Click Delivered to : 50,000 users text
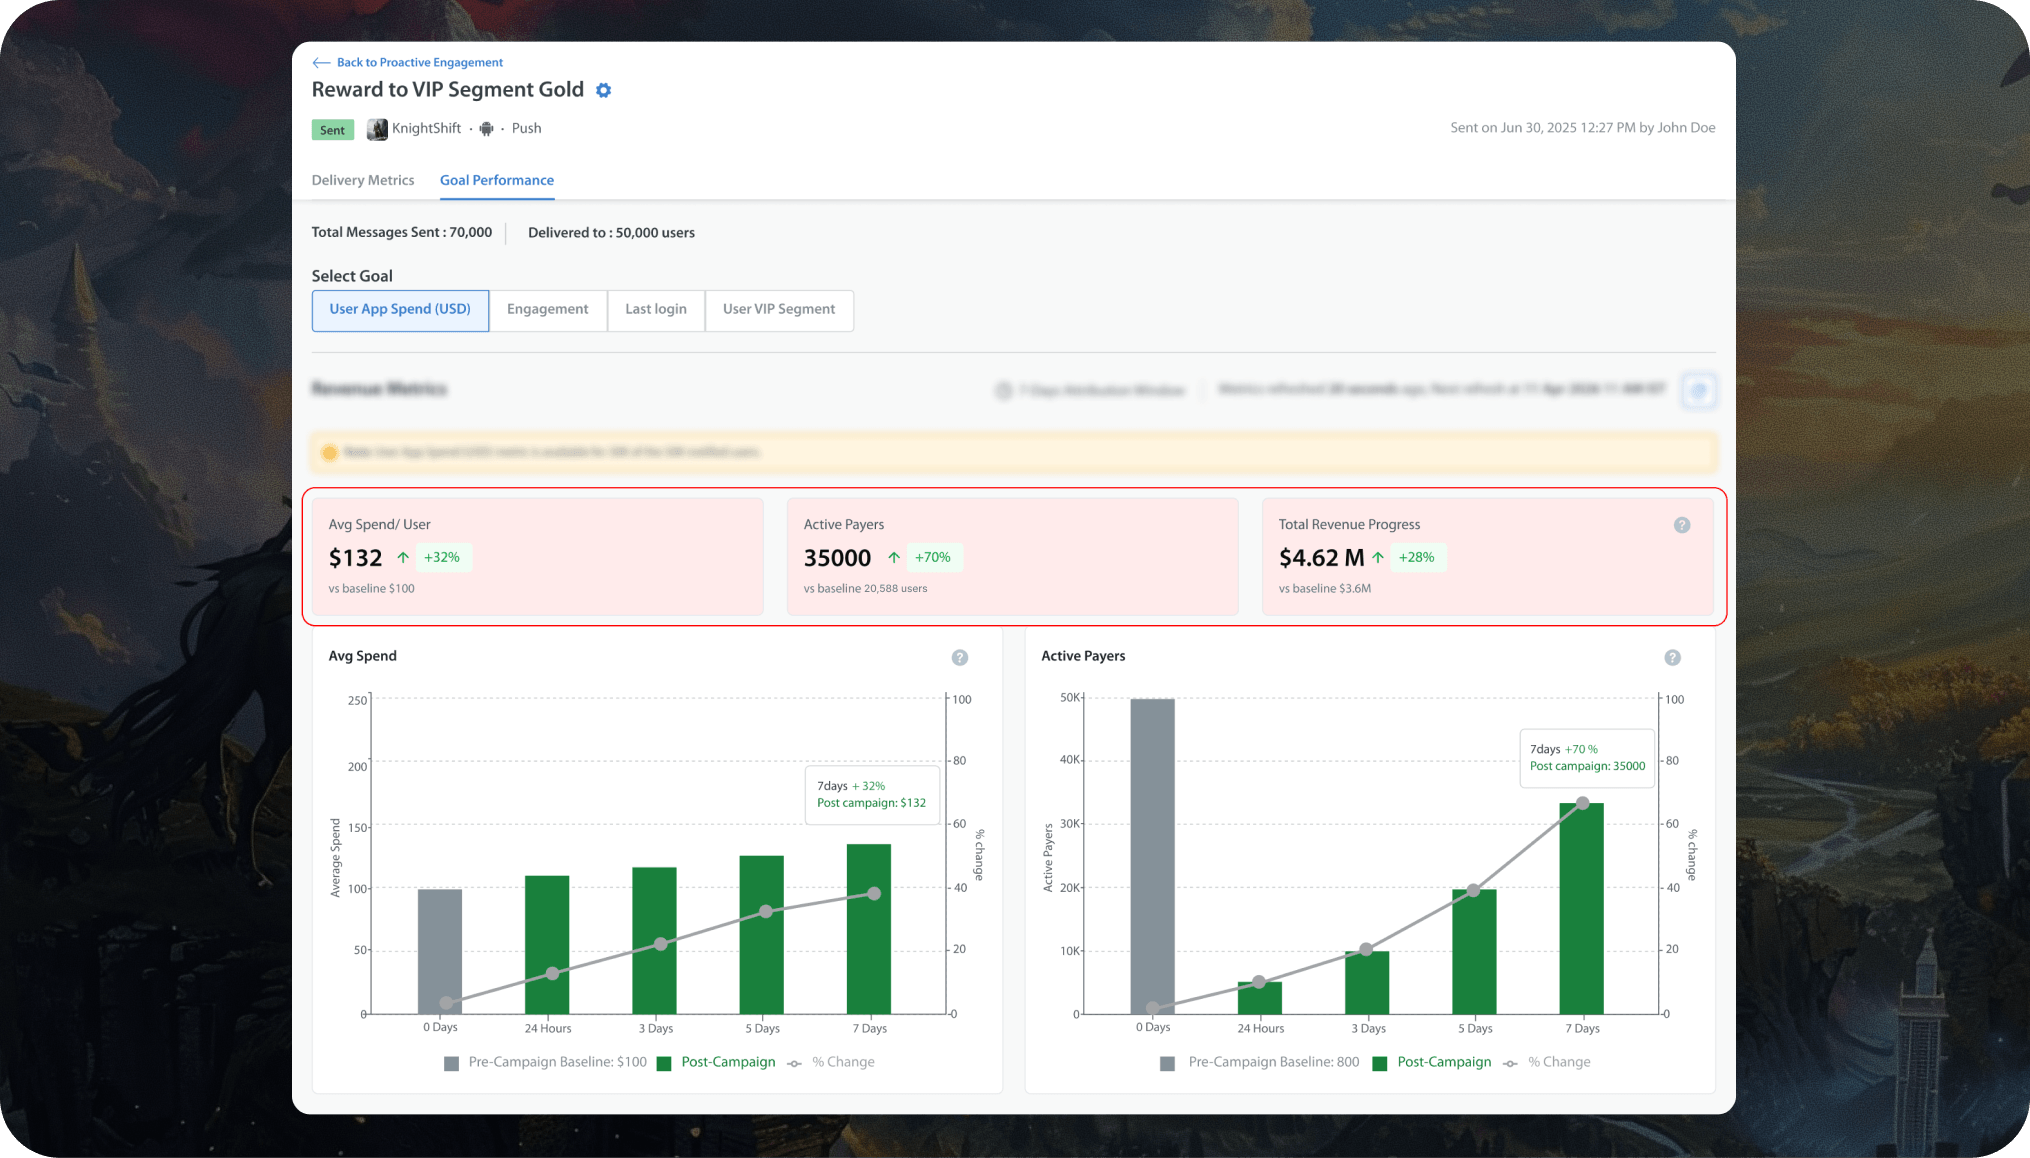 [612, 232]
